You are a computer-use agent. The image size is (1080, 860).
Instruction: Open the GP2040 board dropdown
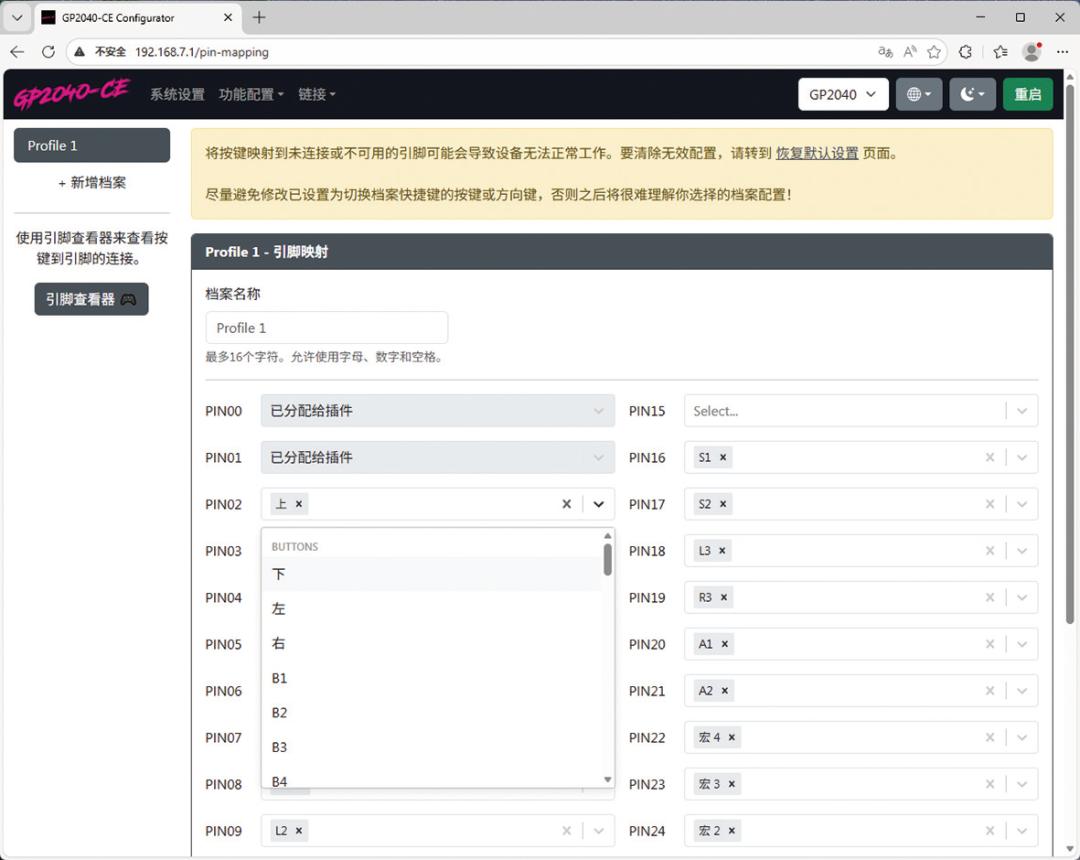[x=843, y=94]
